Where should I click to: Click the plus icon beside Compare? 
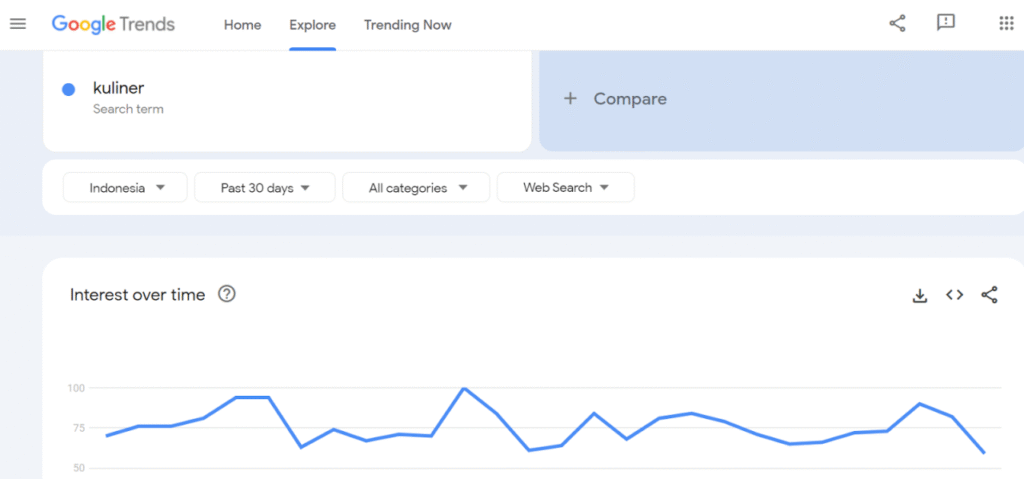tap(570, 99)
